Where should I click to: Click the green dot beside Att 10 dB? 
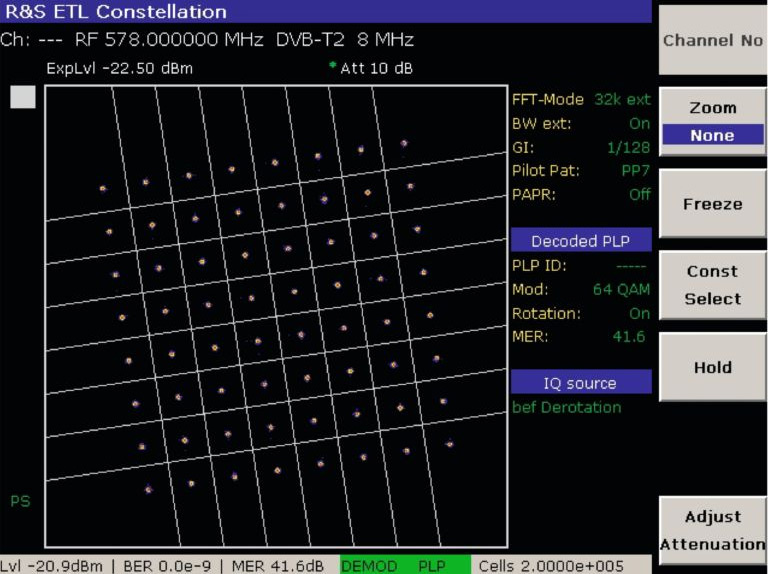(x=333, y=66)
